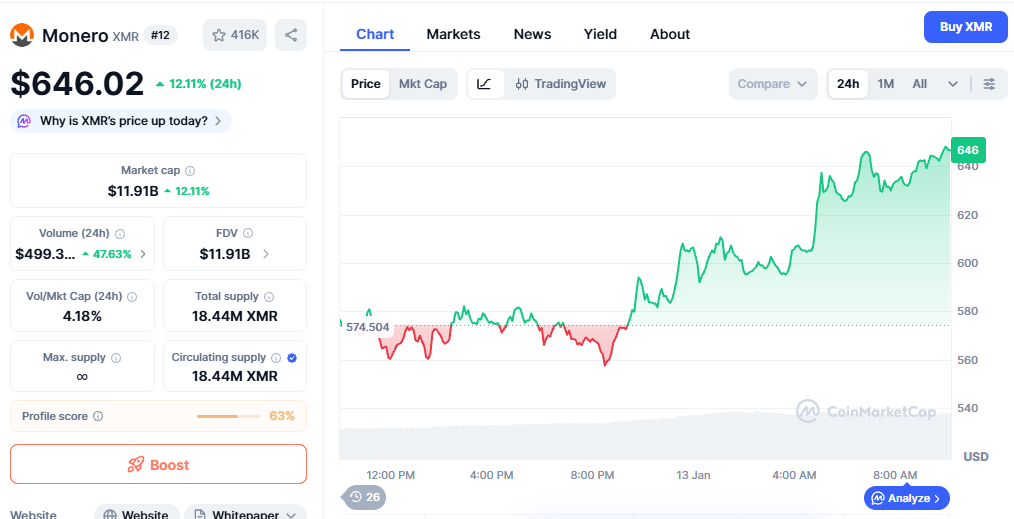
Task: Open the share icon button
Action: click(291, 35)
